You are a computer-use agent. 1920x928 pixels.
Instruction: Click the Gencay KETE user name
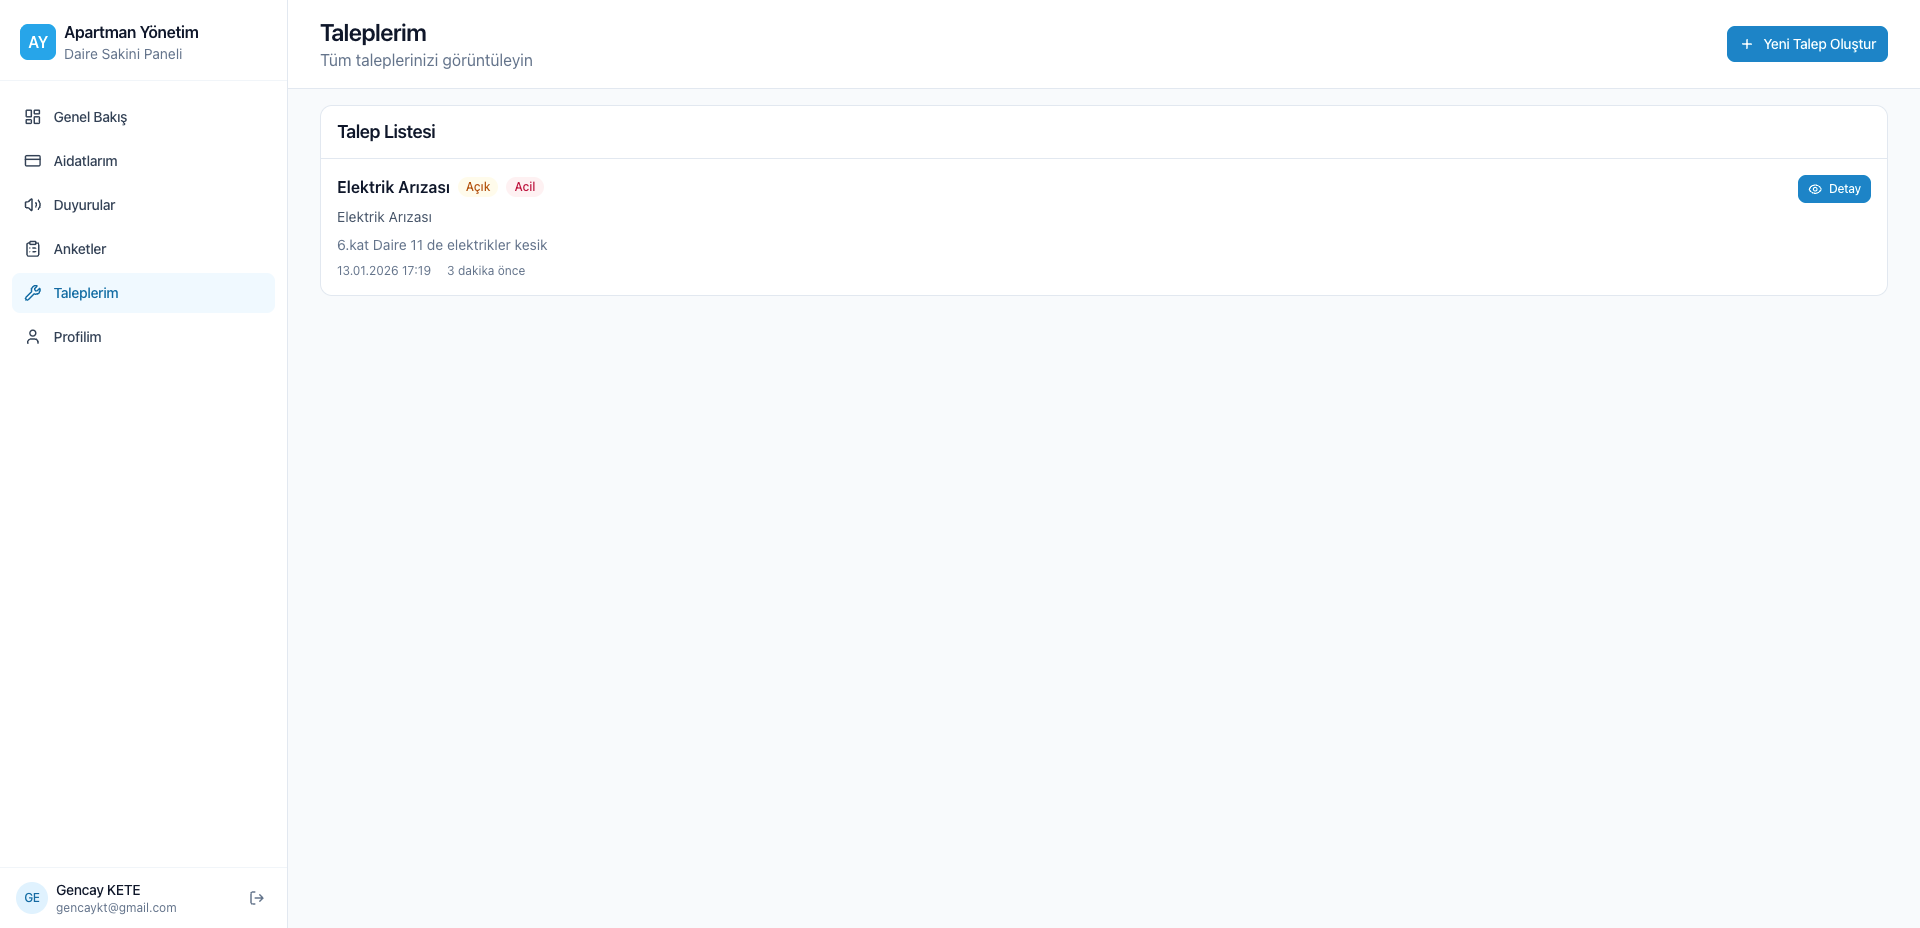tap(98, 890)
